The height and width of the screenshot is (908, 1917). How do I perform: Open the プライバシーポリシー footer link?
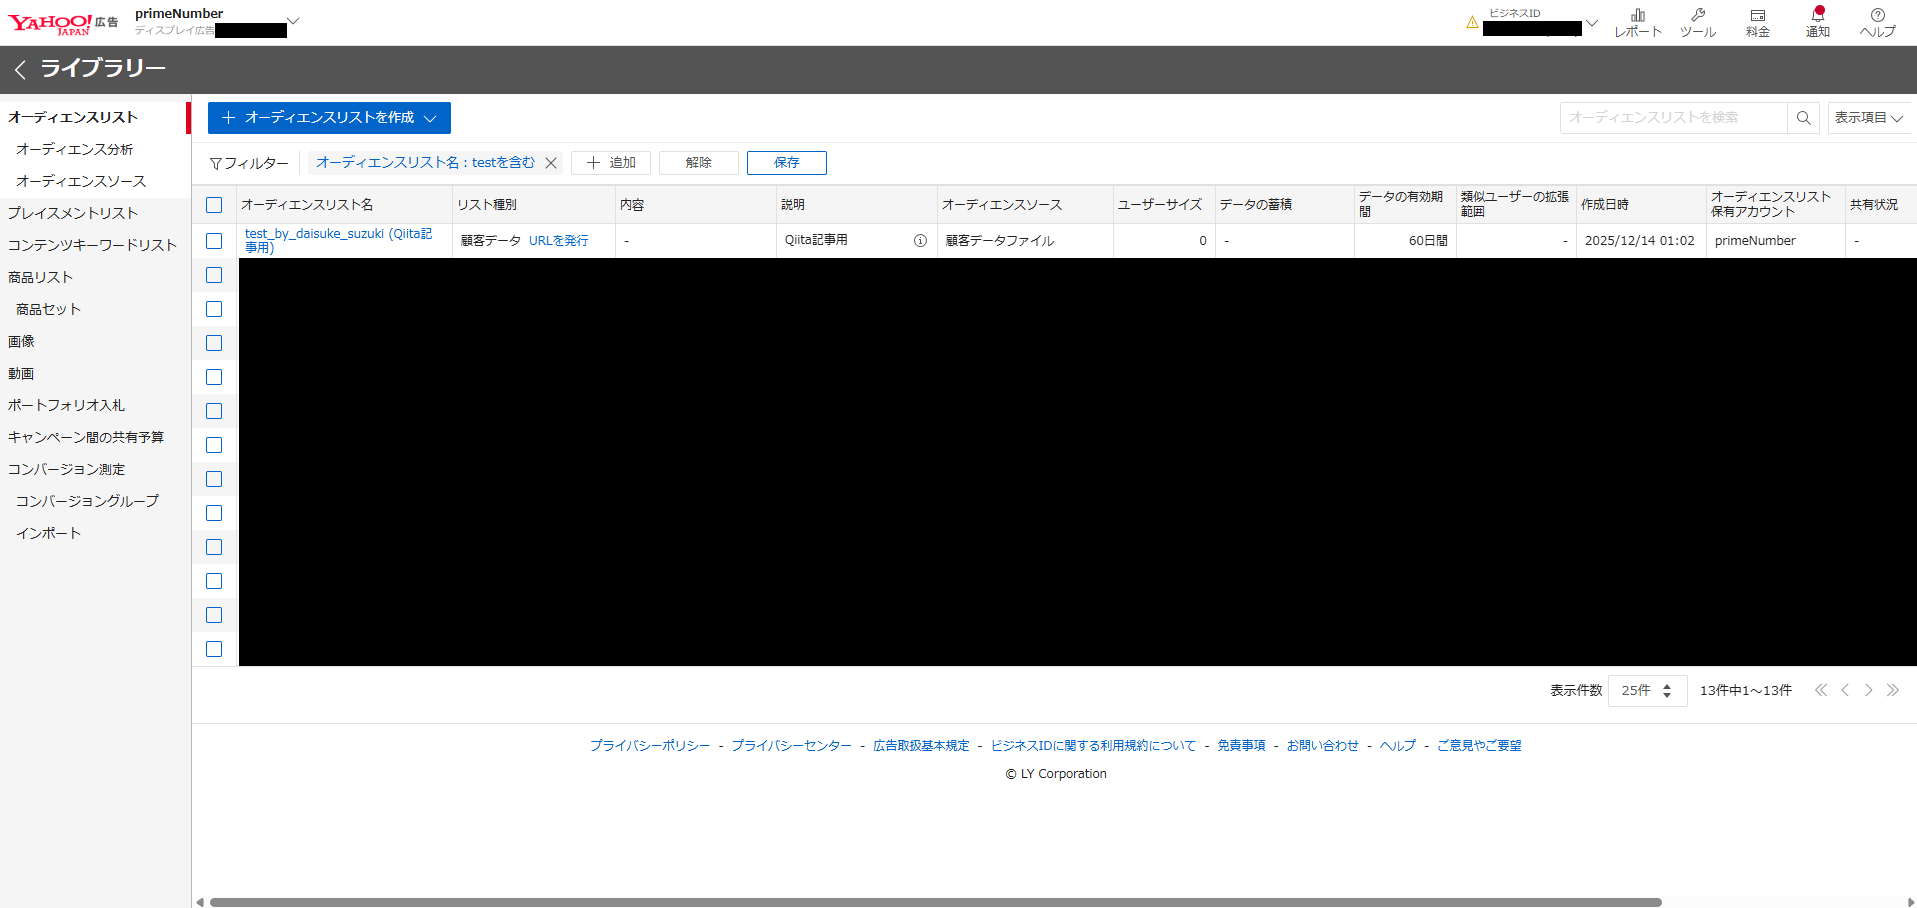tap(650, 746)
